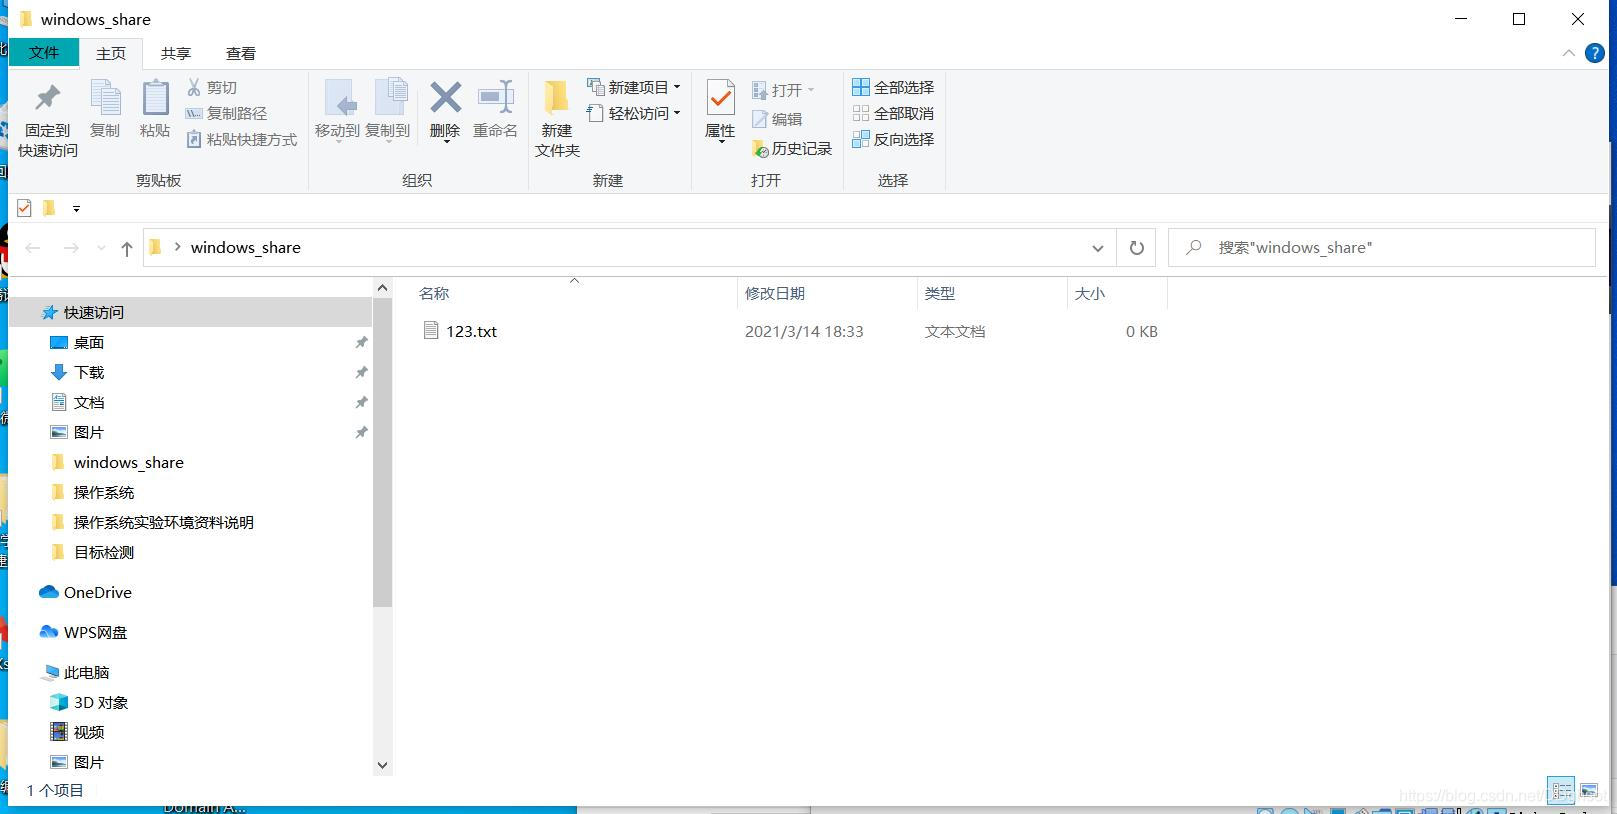Click the magnifier icon in the search box
This screenshot has width=1617, height=814.
tap(1193, 248)
